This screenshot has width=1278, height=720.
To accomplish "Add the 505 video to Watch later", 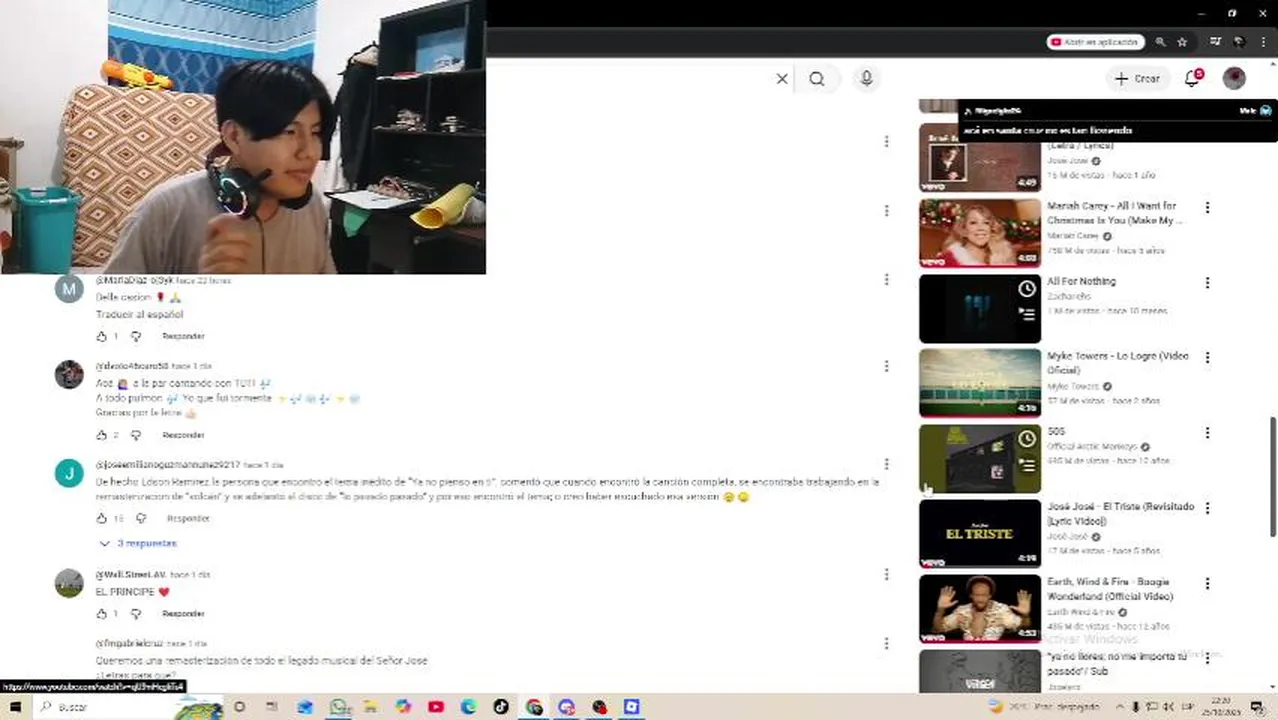I will pyautogui.click(x=1027, y=439).
